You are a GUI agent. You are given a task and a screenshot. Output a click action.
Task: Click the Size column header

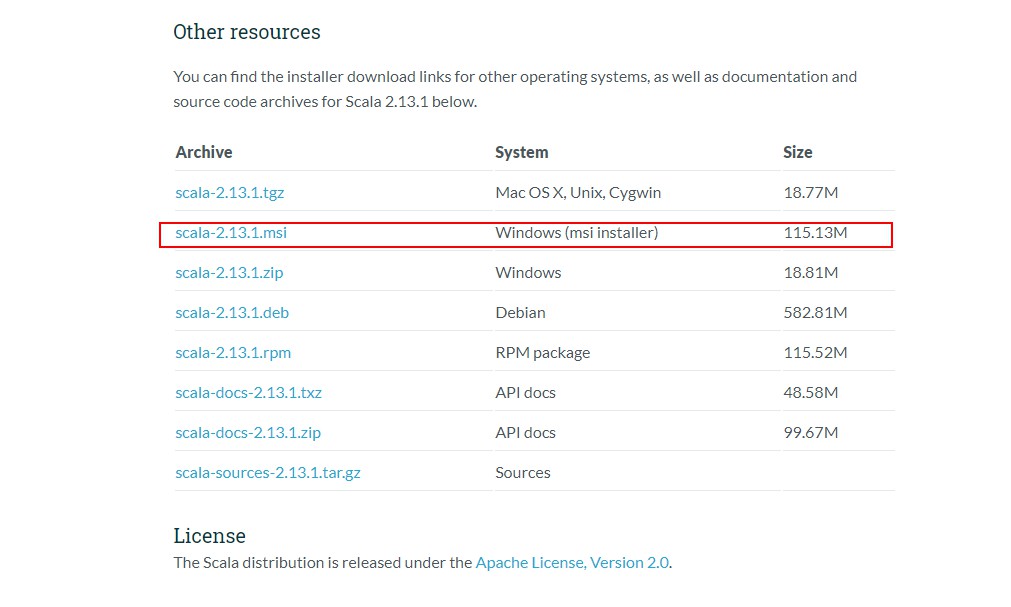pos(798,153)
